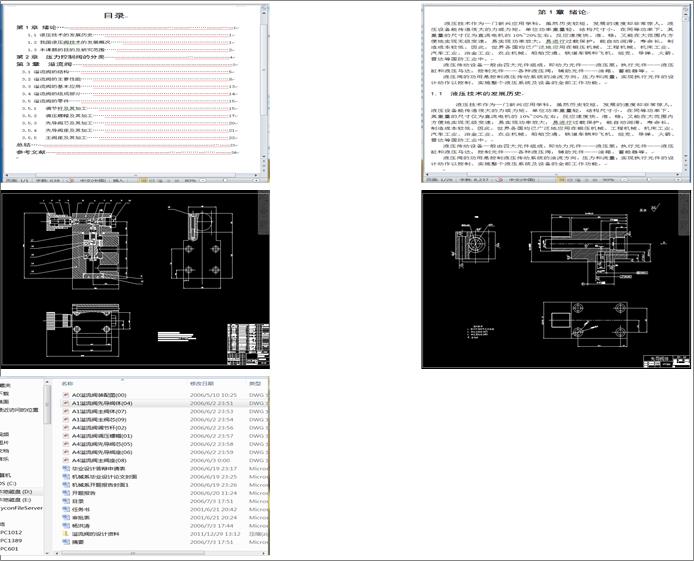Viewport: 694px width, 561px height.
Task: Click title block in assembly CAD drawing
Action: (x=248, y=344)
